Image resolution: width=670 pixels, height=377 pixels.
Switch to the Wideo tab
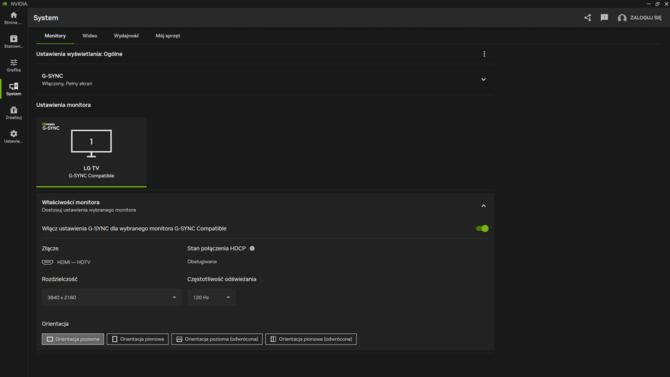tap(90, 36)
